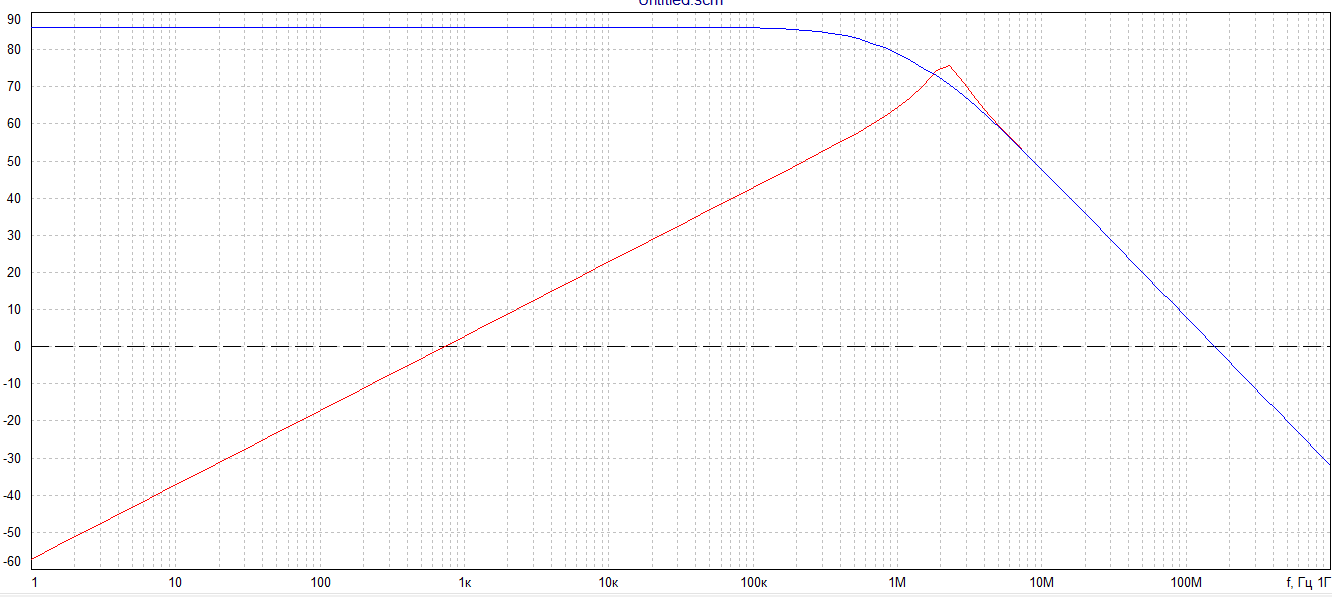The image size is (1332, 597).
Task: Click the "1M" frequency axis label
Action: 897,582
